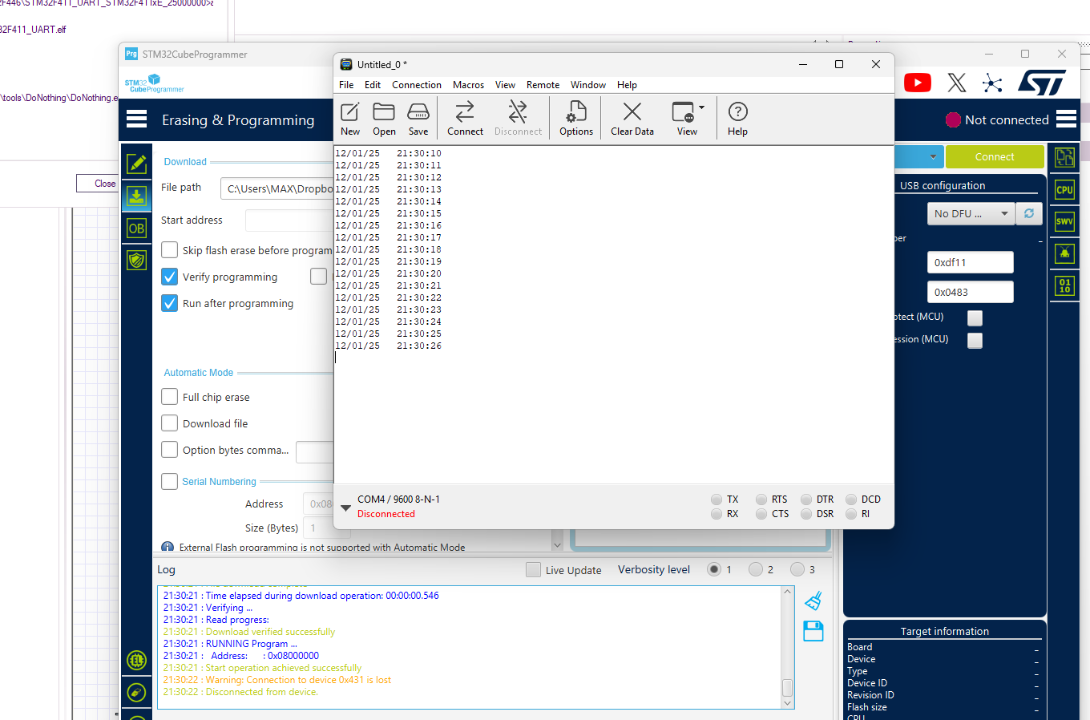Open the terminal Connection menu
1090x720 pixels.
pyautogui.click(x=416, y=85)
